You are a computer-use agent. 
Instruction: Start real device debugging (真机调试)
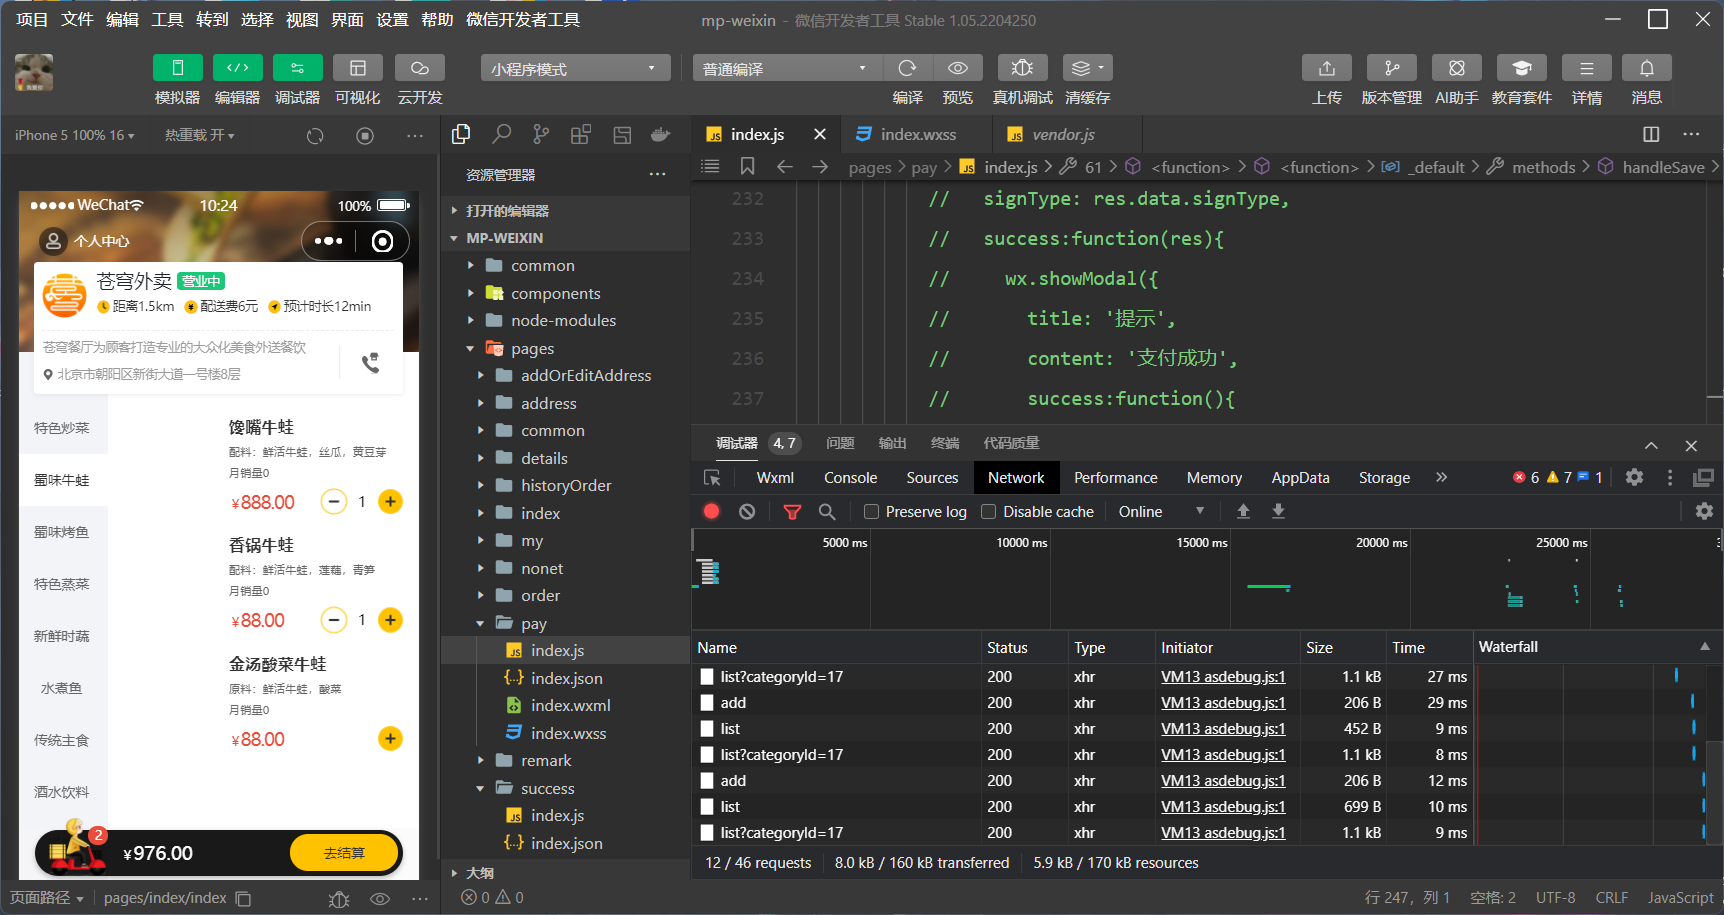tap(1022, 68)
